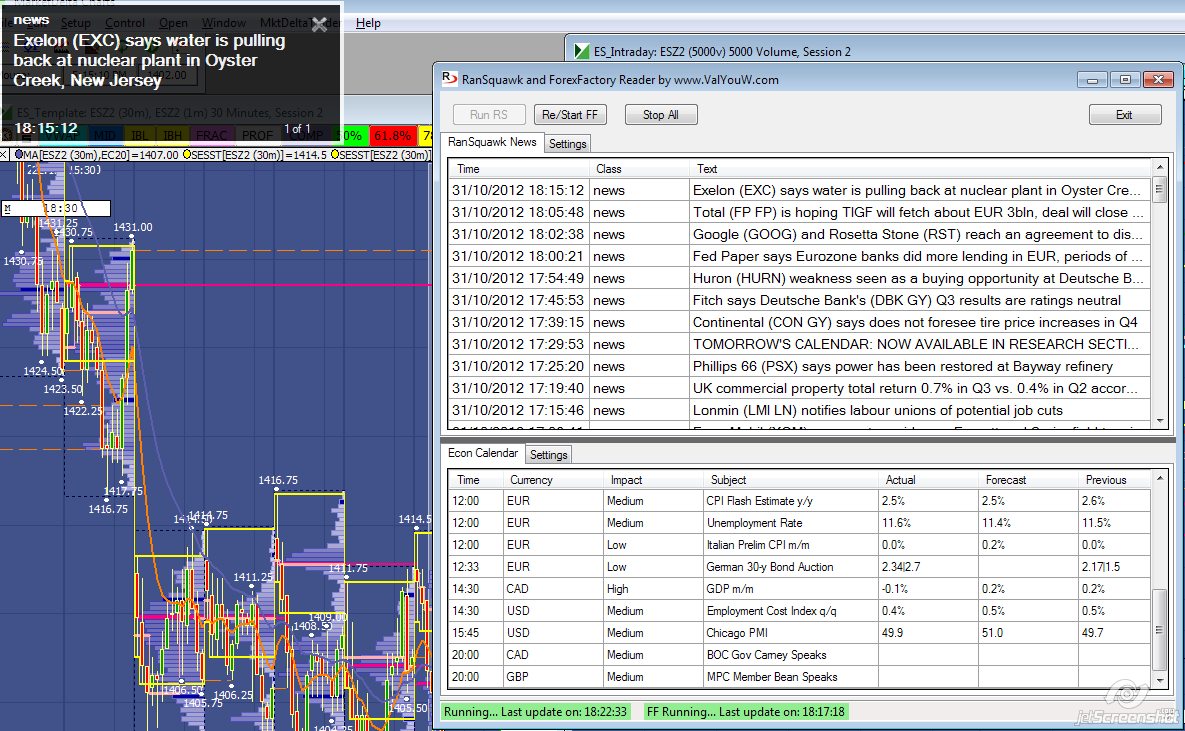Select BOC Gov Carney Speaks row
This screenshot has height=731, width=1185.
tap(800, 654)
